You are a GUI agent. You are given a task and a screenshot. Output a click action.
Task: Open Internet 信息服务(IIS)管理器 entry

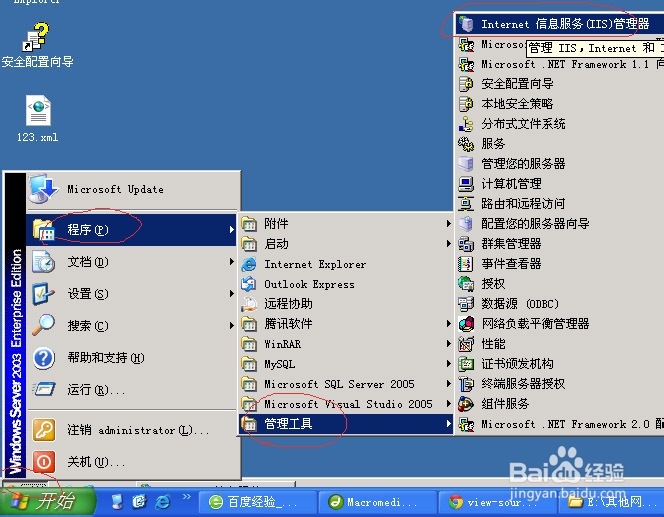pos(560,24)
